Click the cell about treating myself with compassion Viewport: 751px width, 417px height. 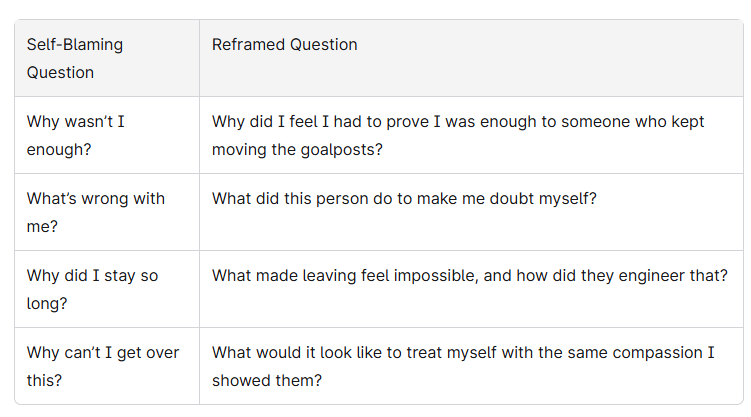[x=460, y=366]
